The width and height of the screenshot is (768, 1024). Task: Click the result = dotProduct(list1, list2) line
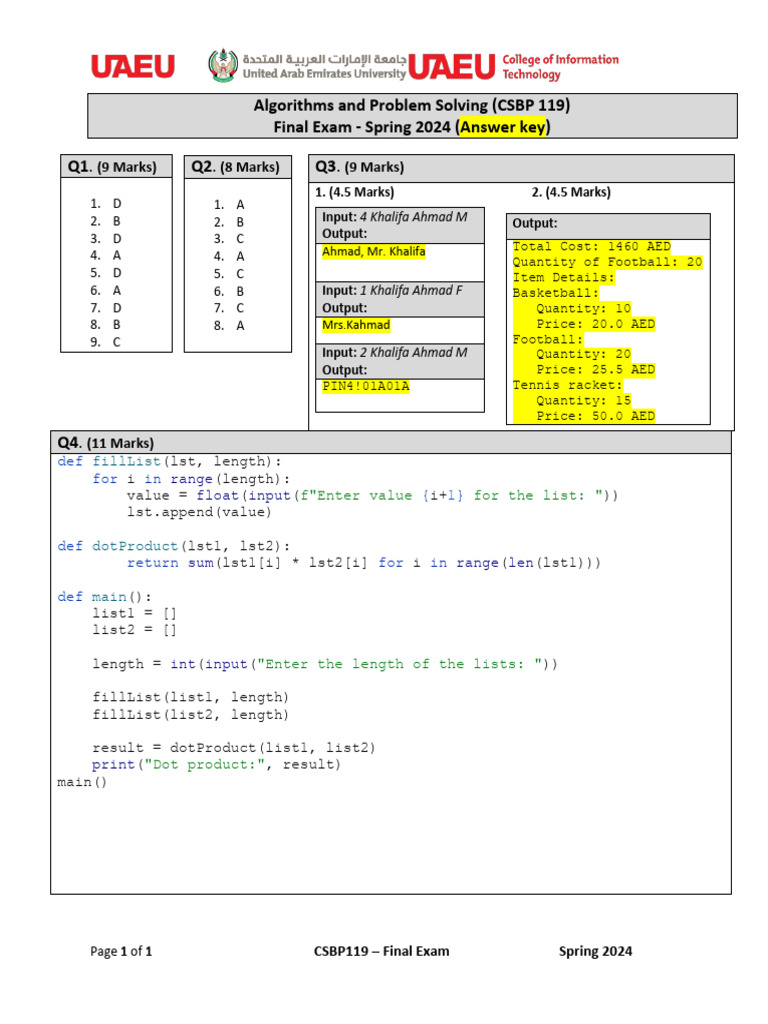[234, 748]
